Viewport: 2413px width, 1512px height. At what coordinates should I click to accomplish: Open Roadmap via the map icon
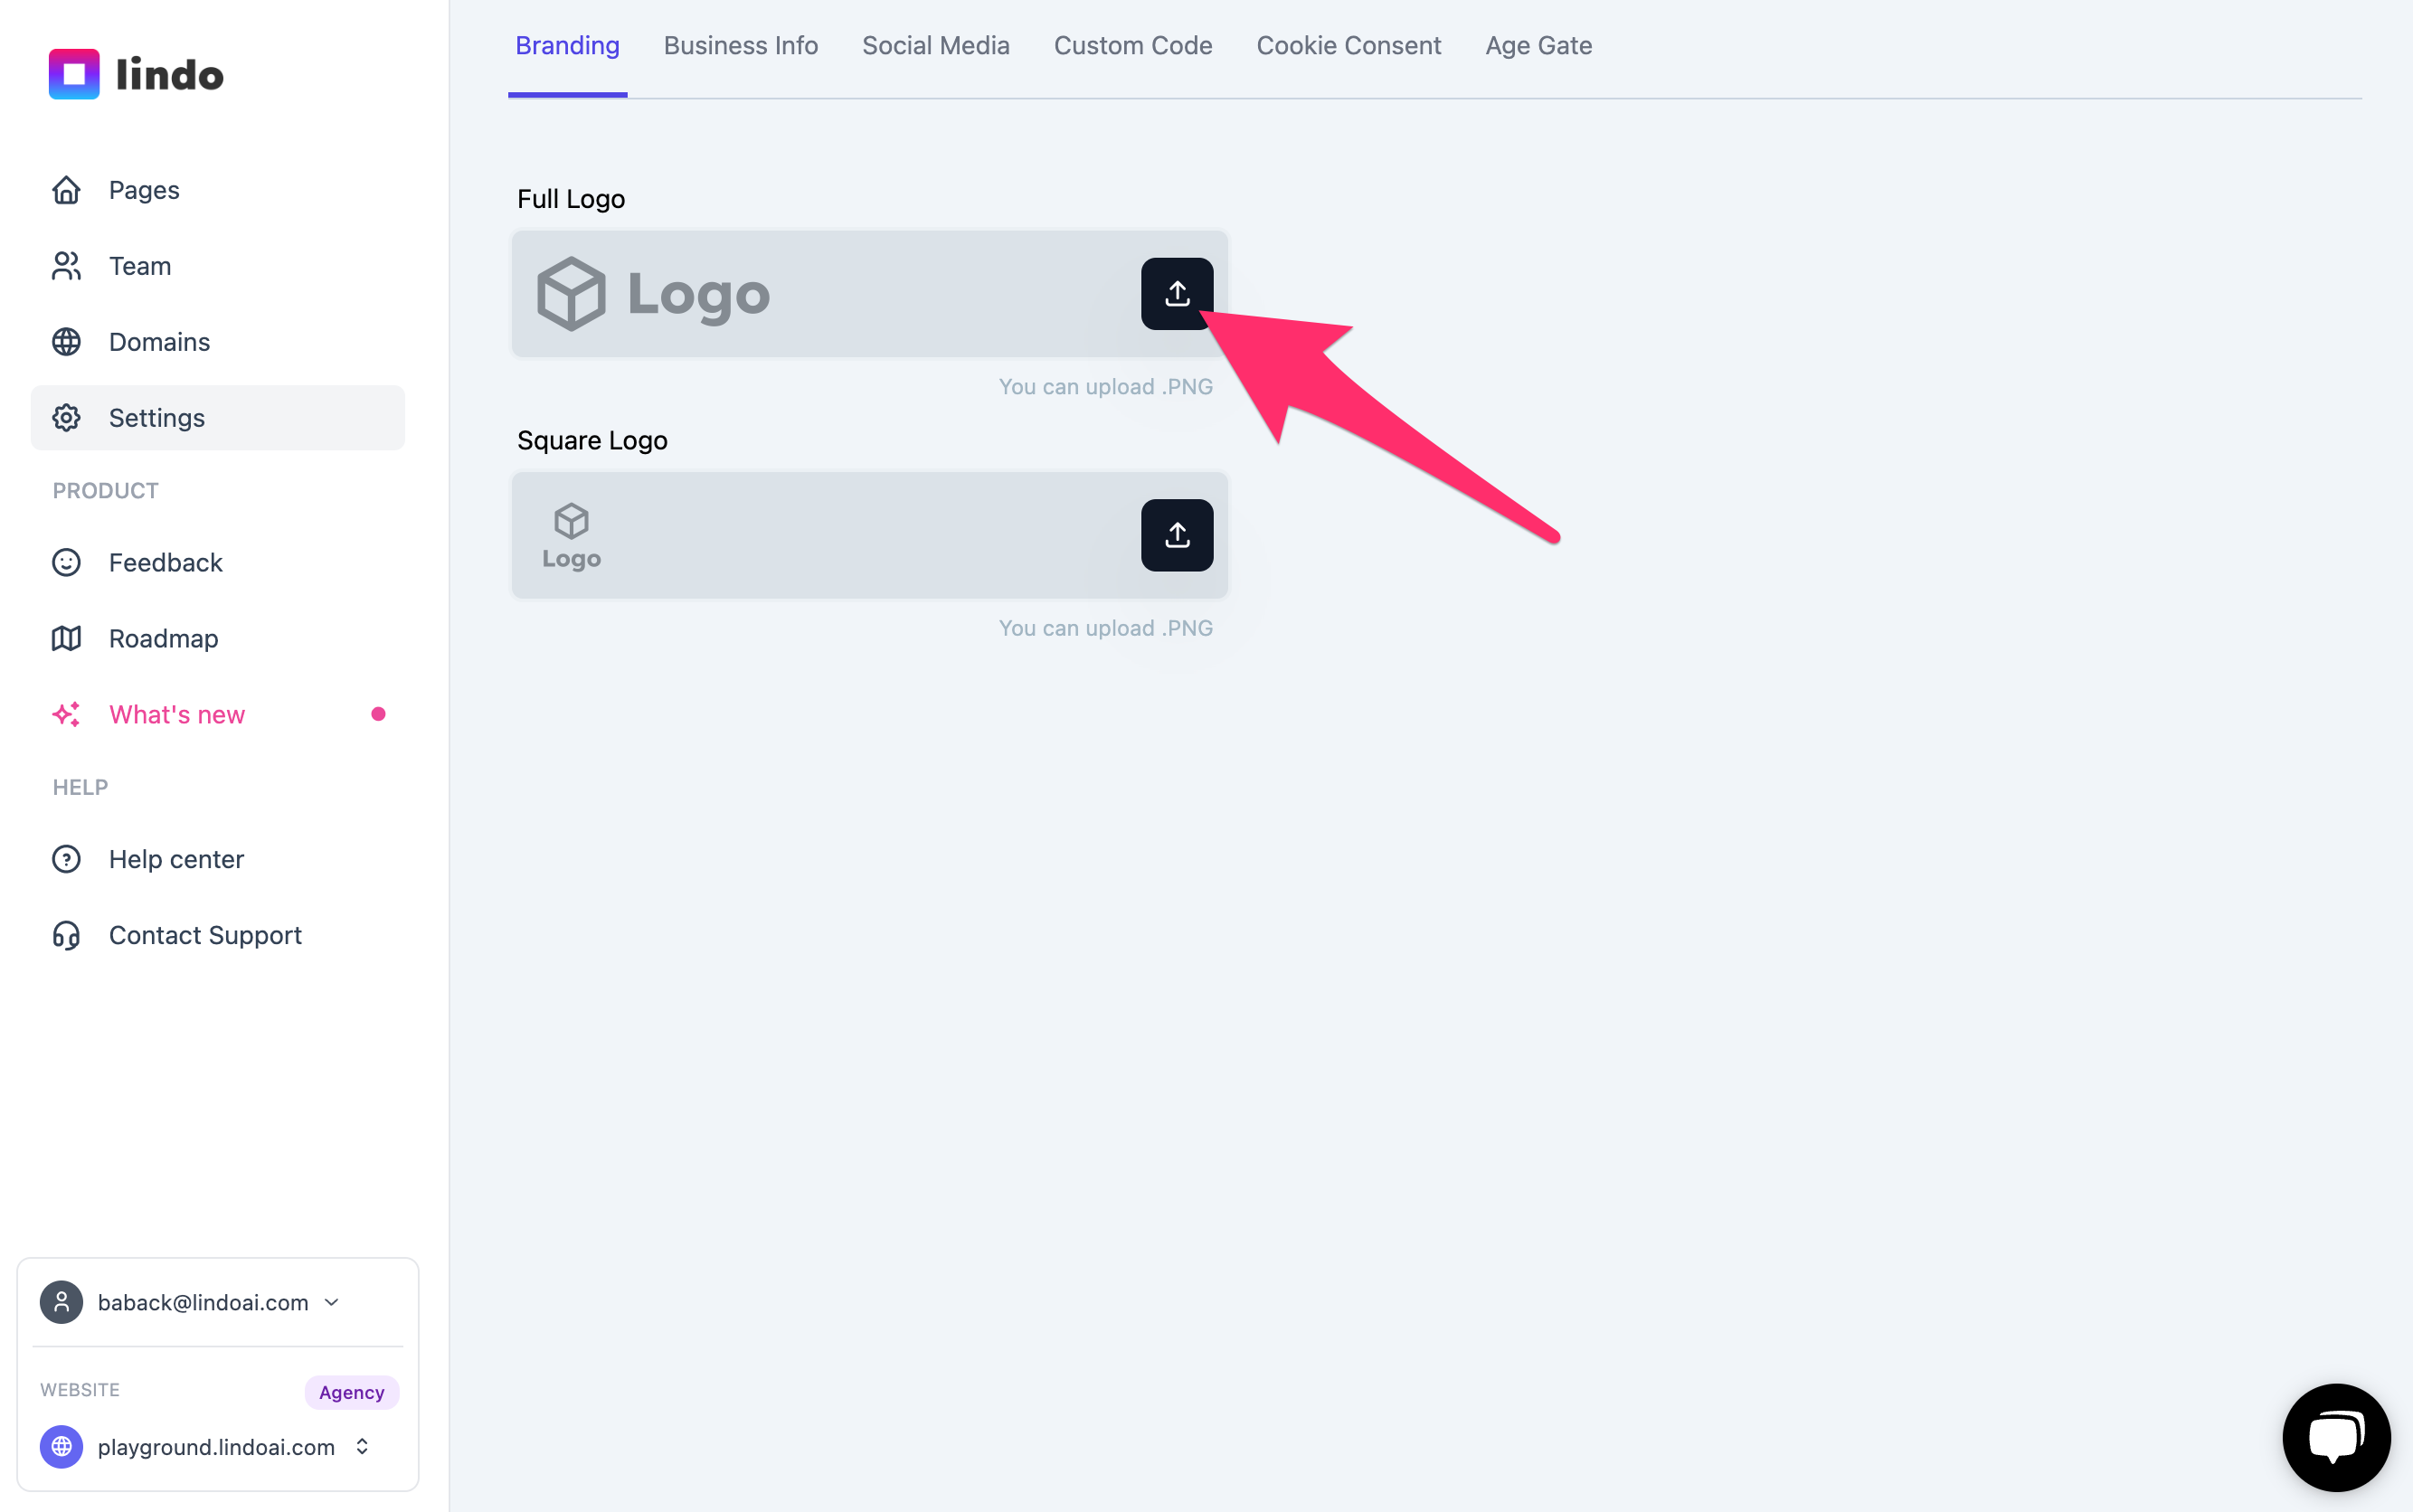click(66, 639)
